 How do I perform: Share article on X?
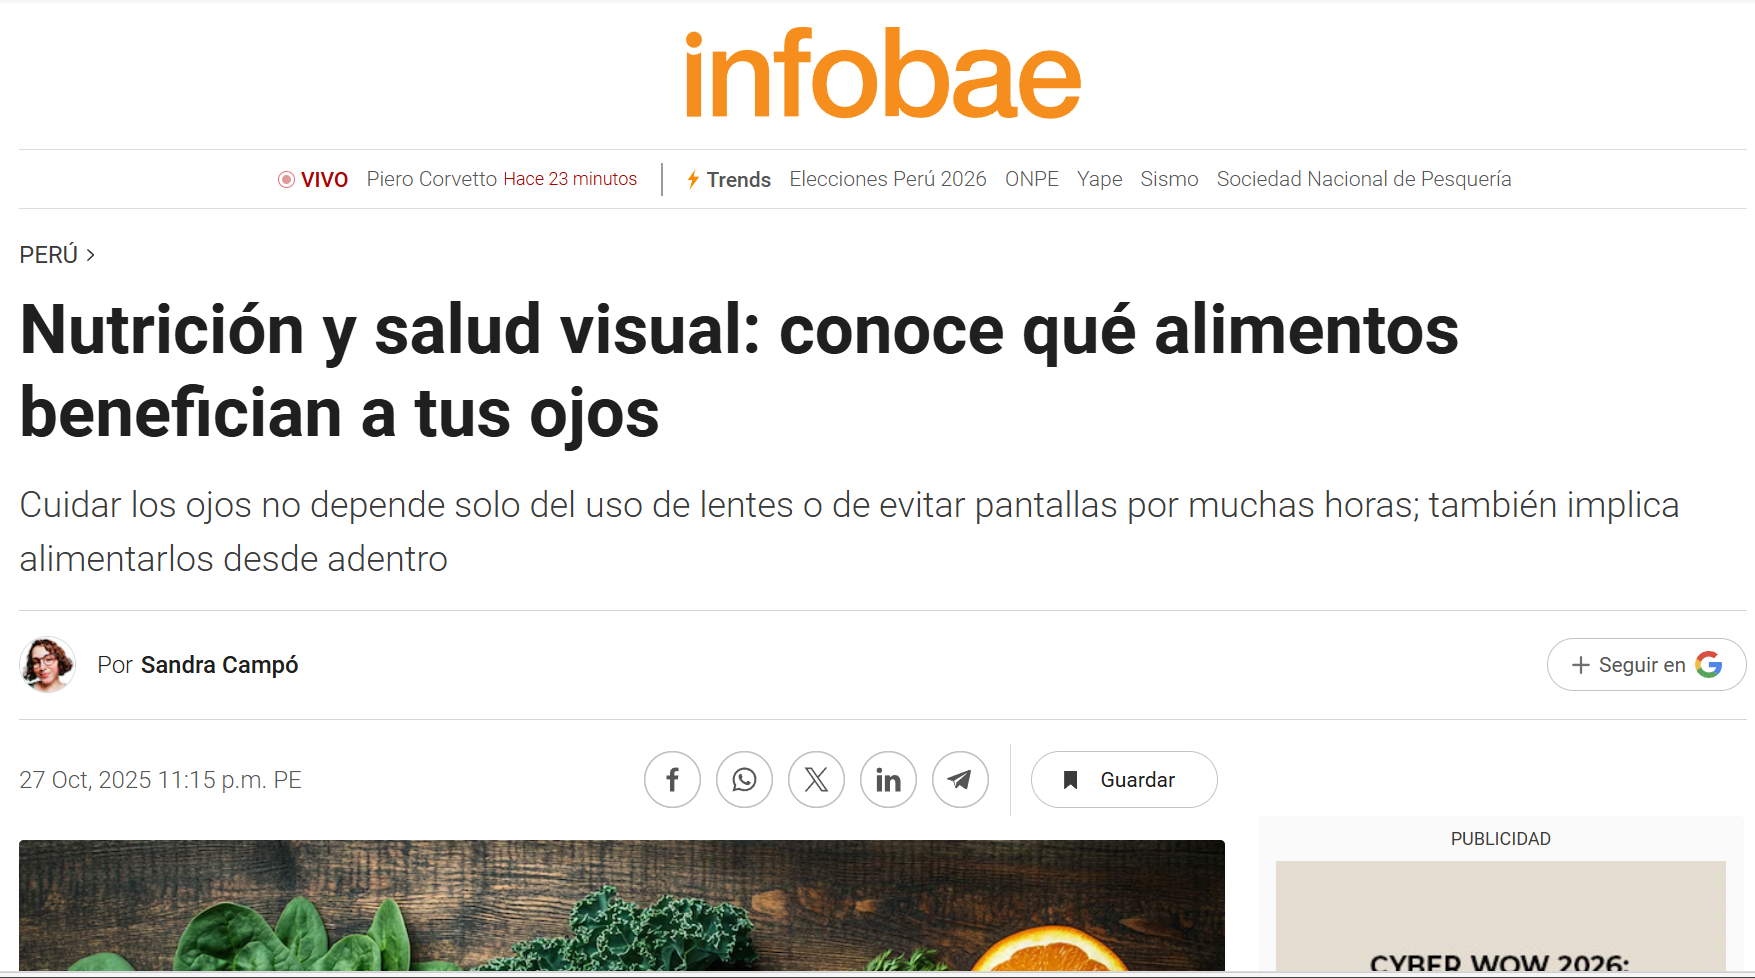coord(816,780)
